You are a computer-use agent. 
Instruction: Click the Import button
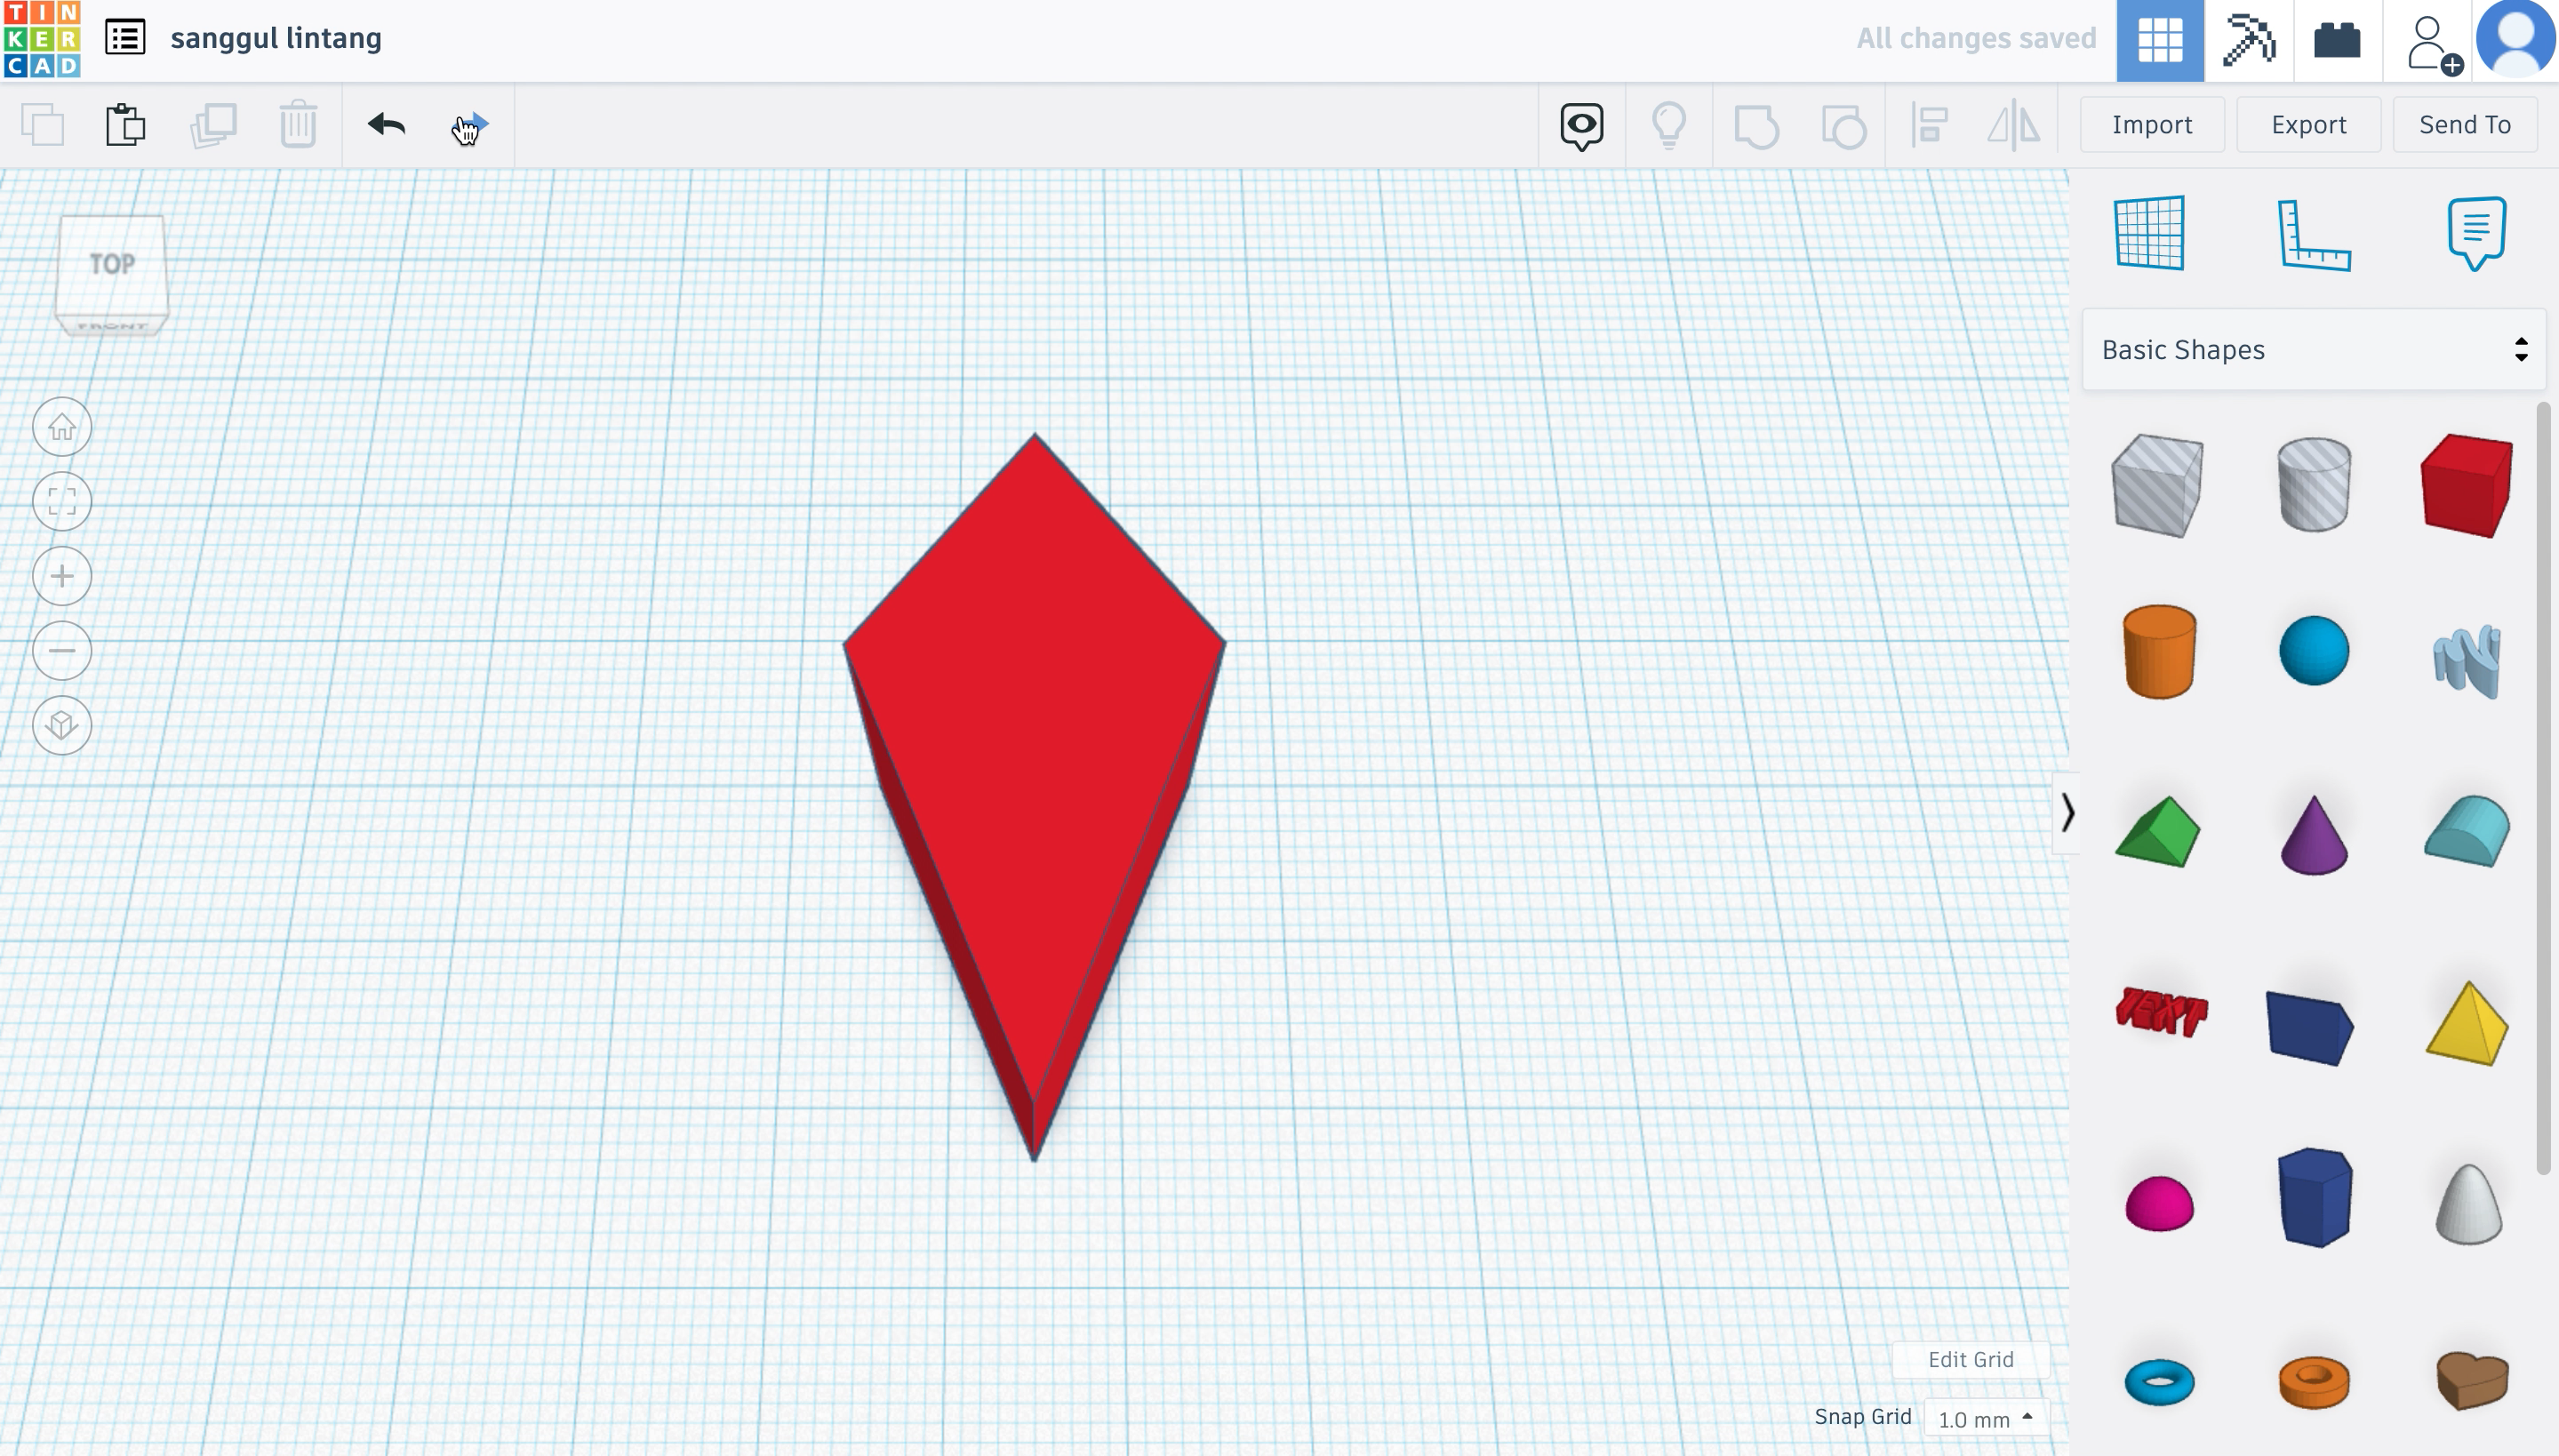pos(2151,123)
